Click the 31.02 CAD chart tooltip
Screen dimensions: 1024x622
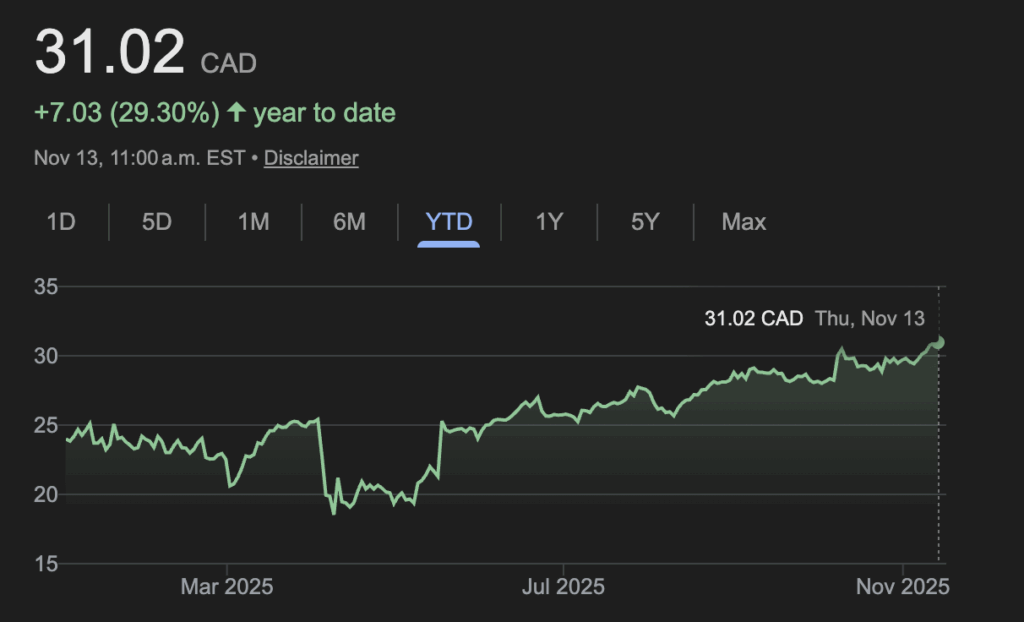pyautogui.click(x=753, y=319)
